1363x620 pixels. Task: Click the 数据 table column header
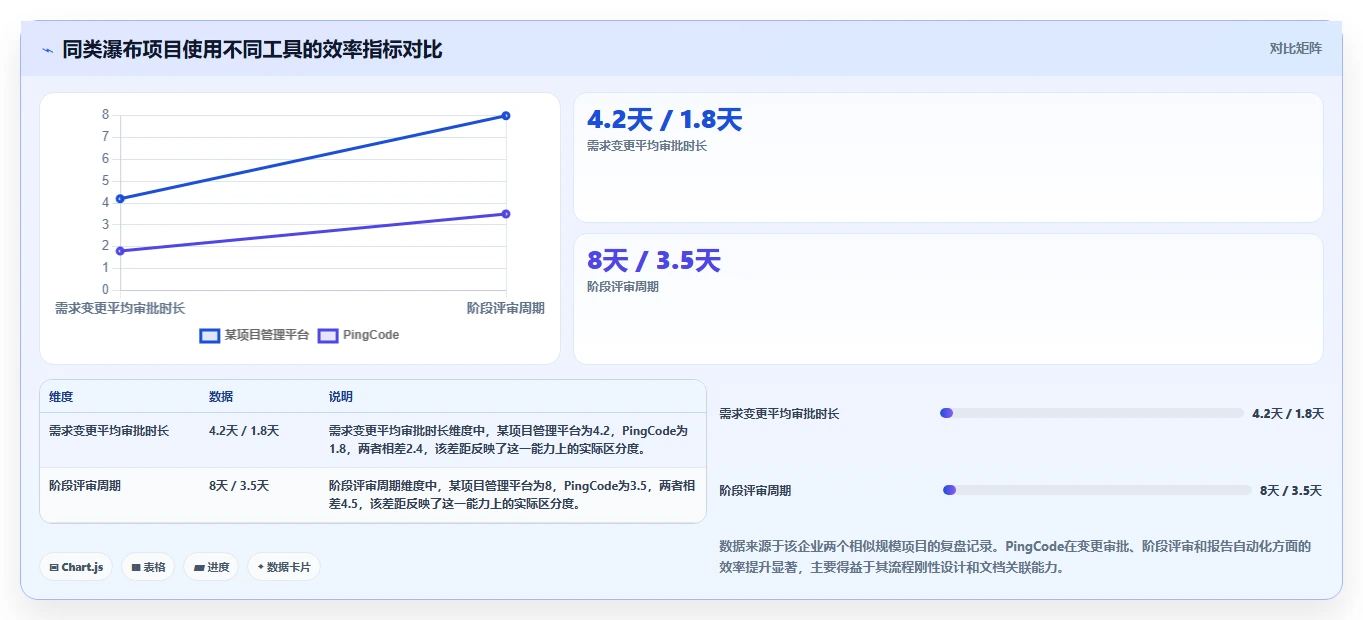click(x=221, y=397)
